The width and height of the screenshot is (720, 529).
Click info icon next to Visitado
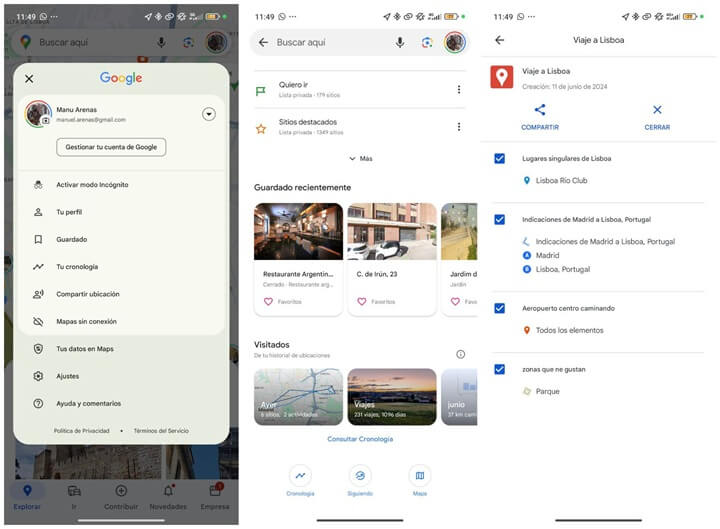(x=461, y=354)
